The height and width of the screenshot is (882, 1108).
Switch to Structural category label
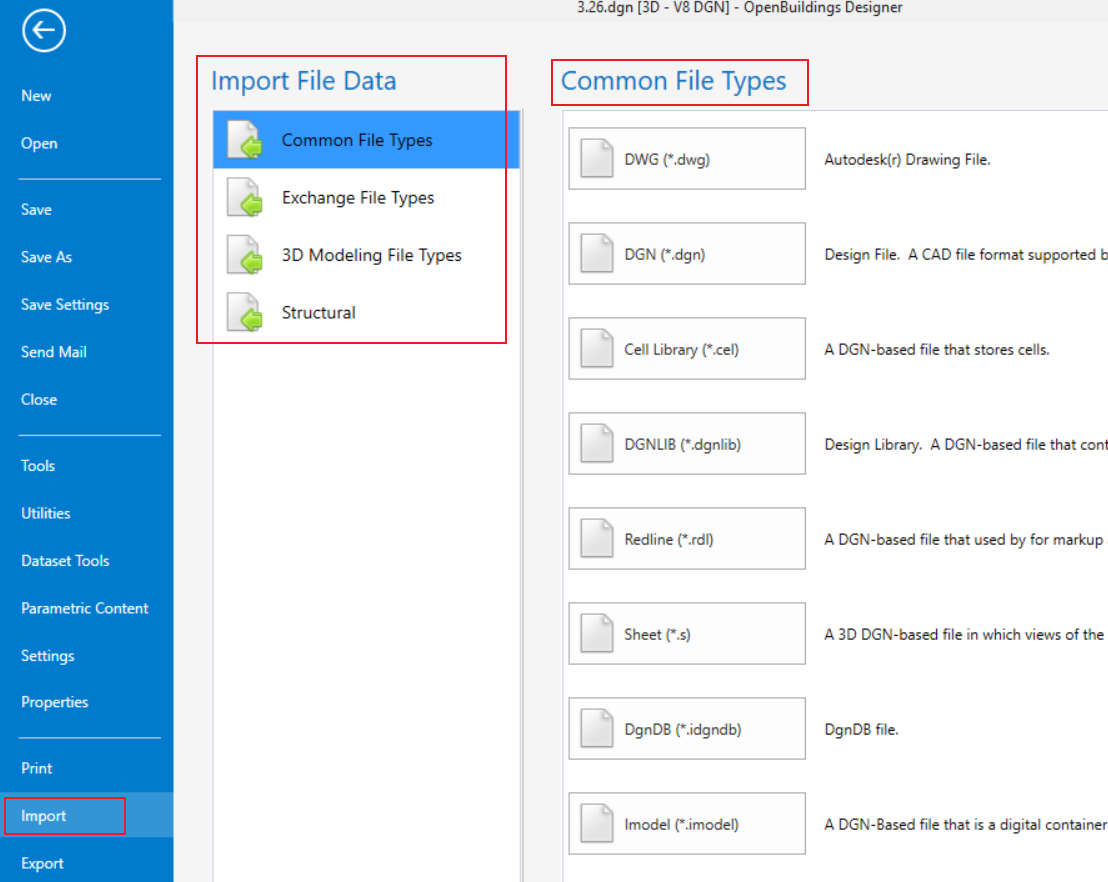pyautogui.click(x=319, y=312)
